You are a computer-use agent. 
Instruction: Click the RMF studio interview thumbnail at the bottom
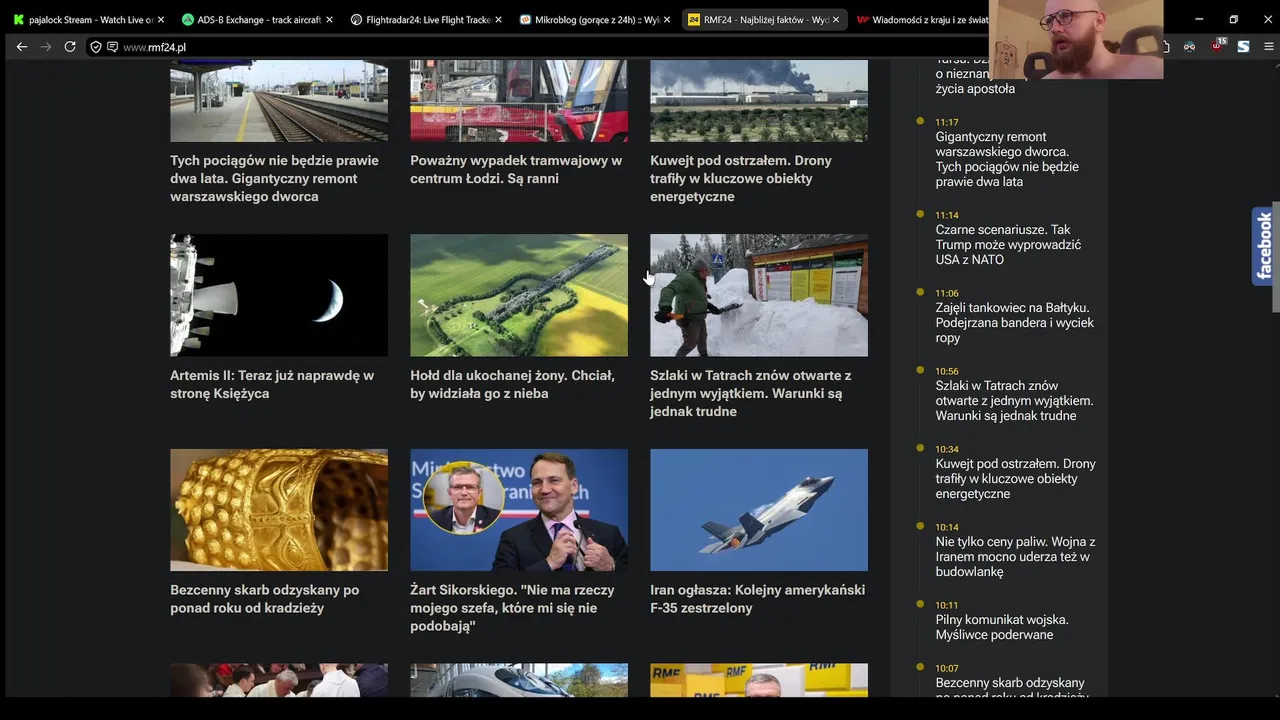pyautogui.click(x=759, y=680)
